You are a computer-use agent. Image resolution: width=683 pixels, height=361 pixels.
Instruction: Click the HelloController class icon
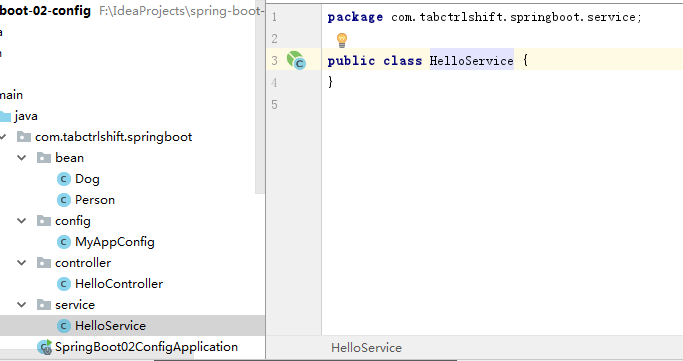click(x=64, y=284)
